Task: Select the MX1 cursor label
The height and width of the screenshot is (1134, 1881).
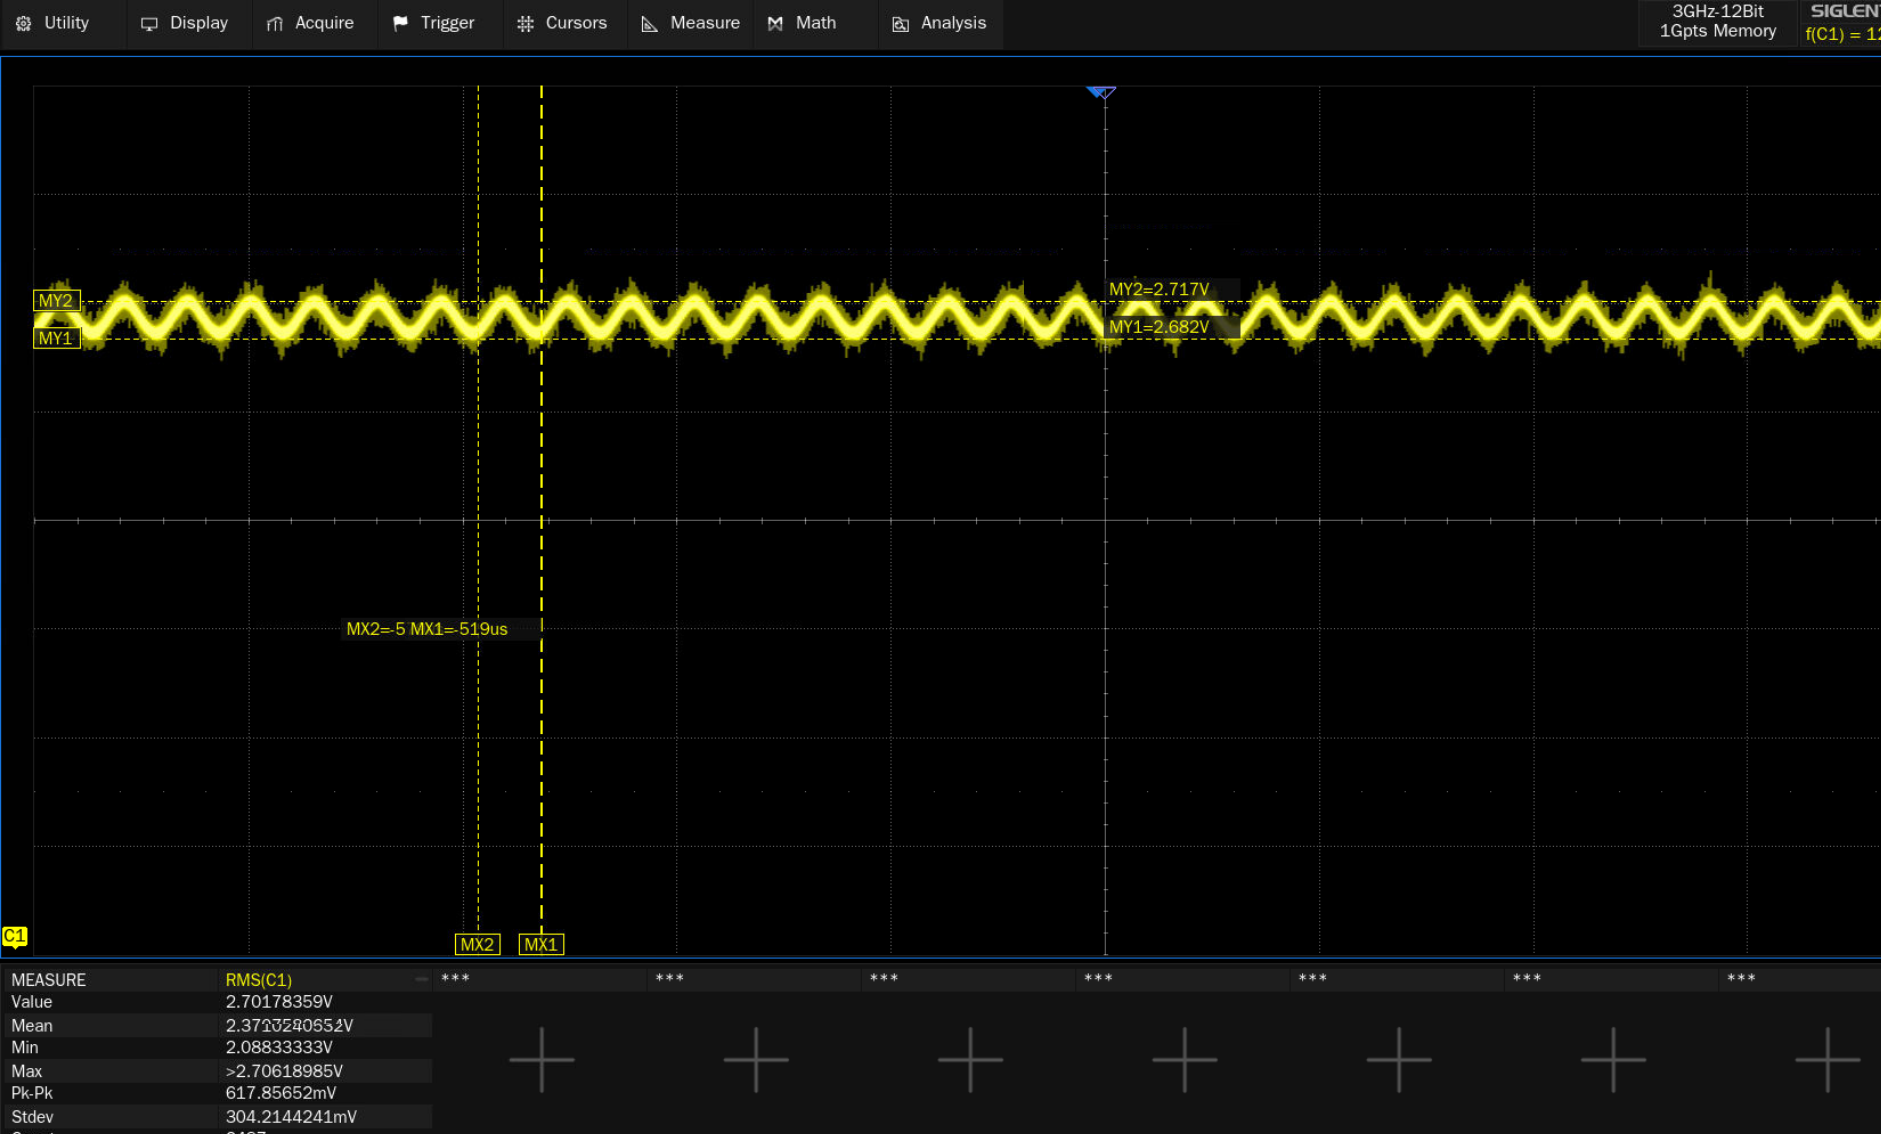Action: (541, 944)
